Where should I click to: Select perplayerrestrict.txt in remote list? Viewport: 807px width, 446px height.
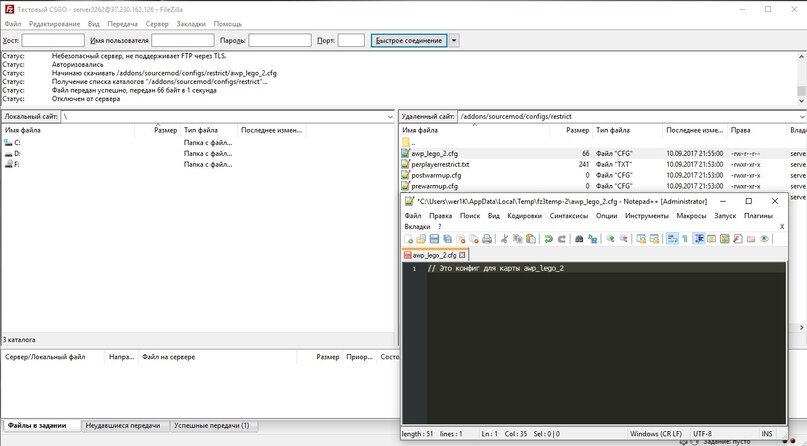pyautogui.click(x=603, y=164)
